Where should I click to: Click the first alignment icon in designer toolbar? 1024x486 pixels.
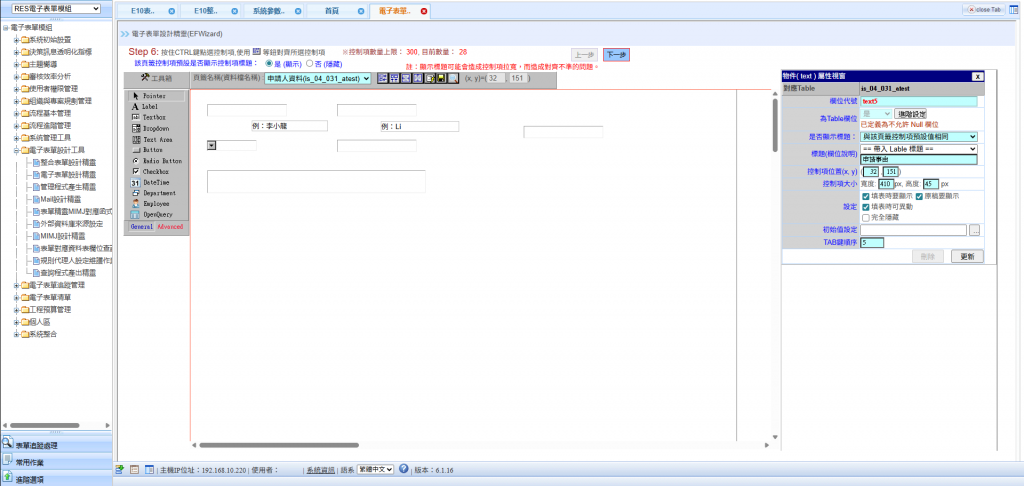point(383,78)
